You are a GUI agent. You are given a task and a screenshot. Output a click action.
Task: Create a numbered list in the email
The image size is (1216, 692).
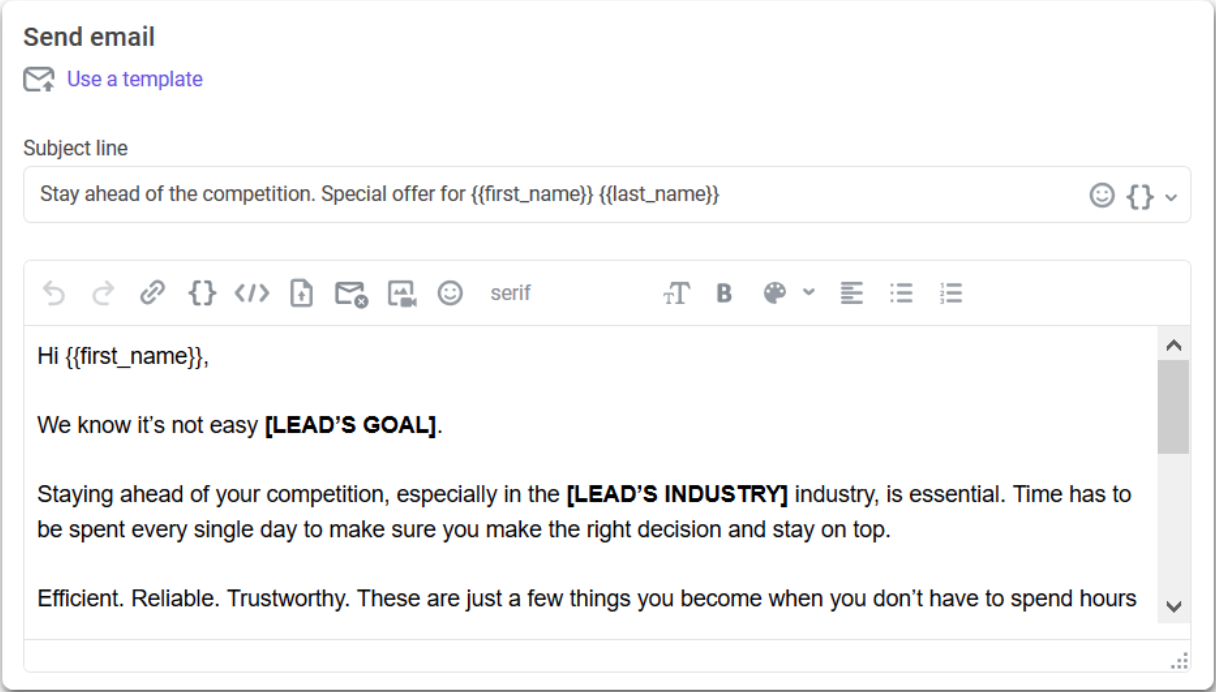coord(949,293)
